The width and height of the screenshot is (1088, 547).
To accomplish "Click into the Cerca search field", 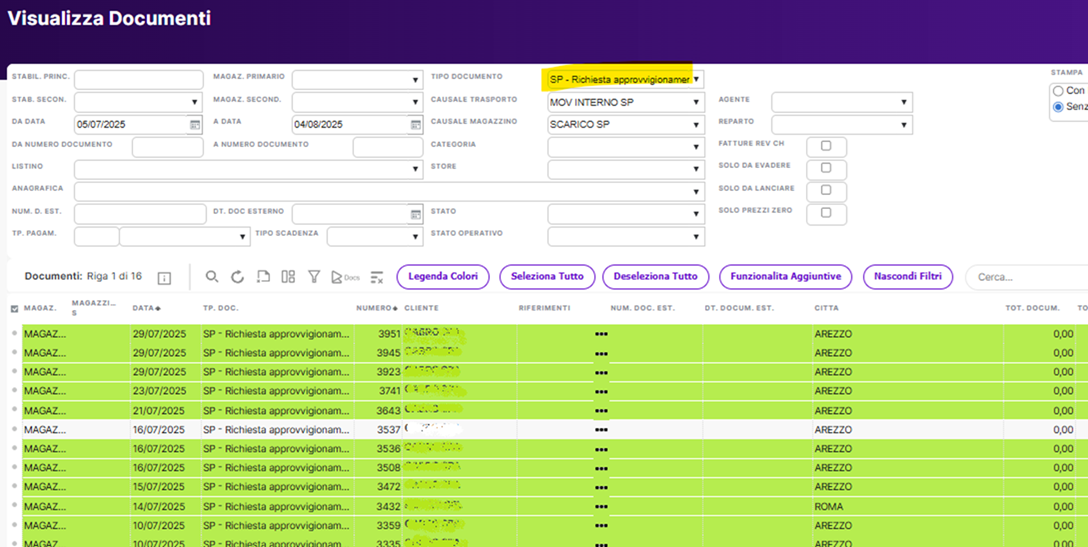I will point(1025,277).
